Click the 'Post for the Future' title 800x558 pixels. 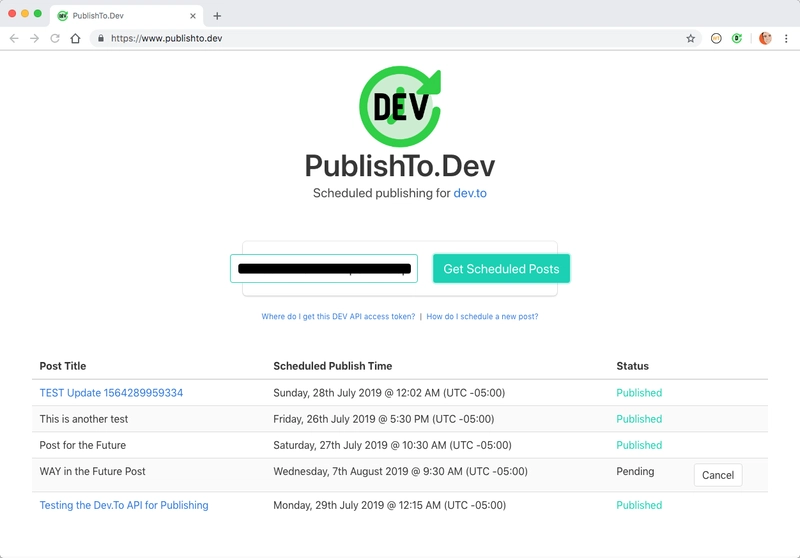tap(83, 445)
